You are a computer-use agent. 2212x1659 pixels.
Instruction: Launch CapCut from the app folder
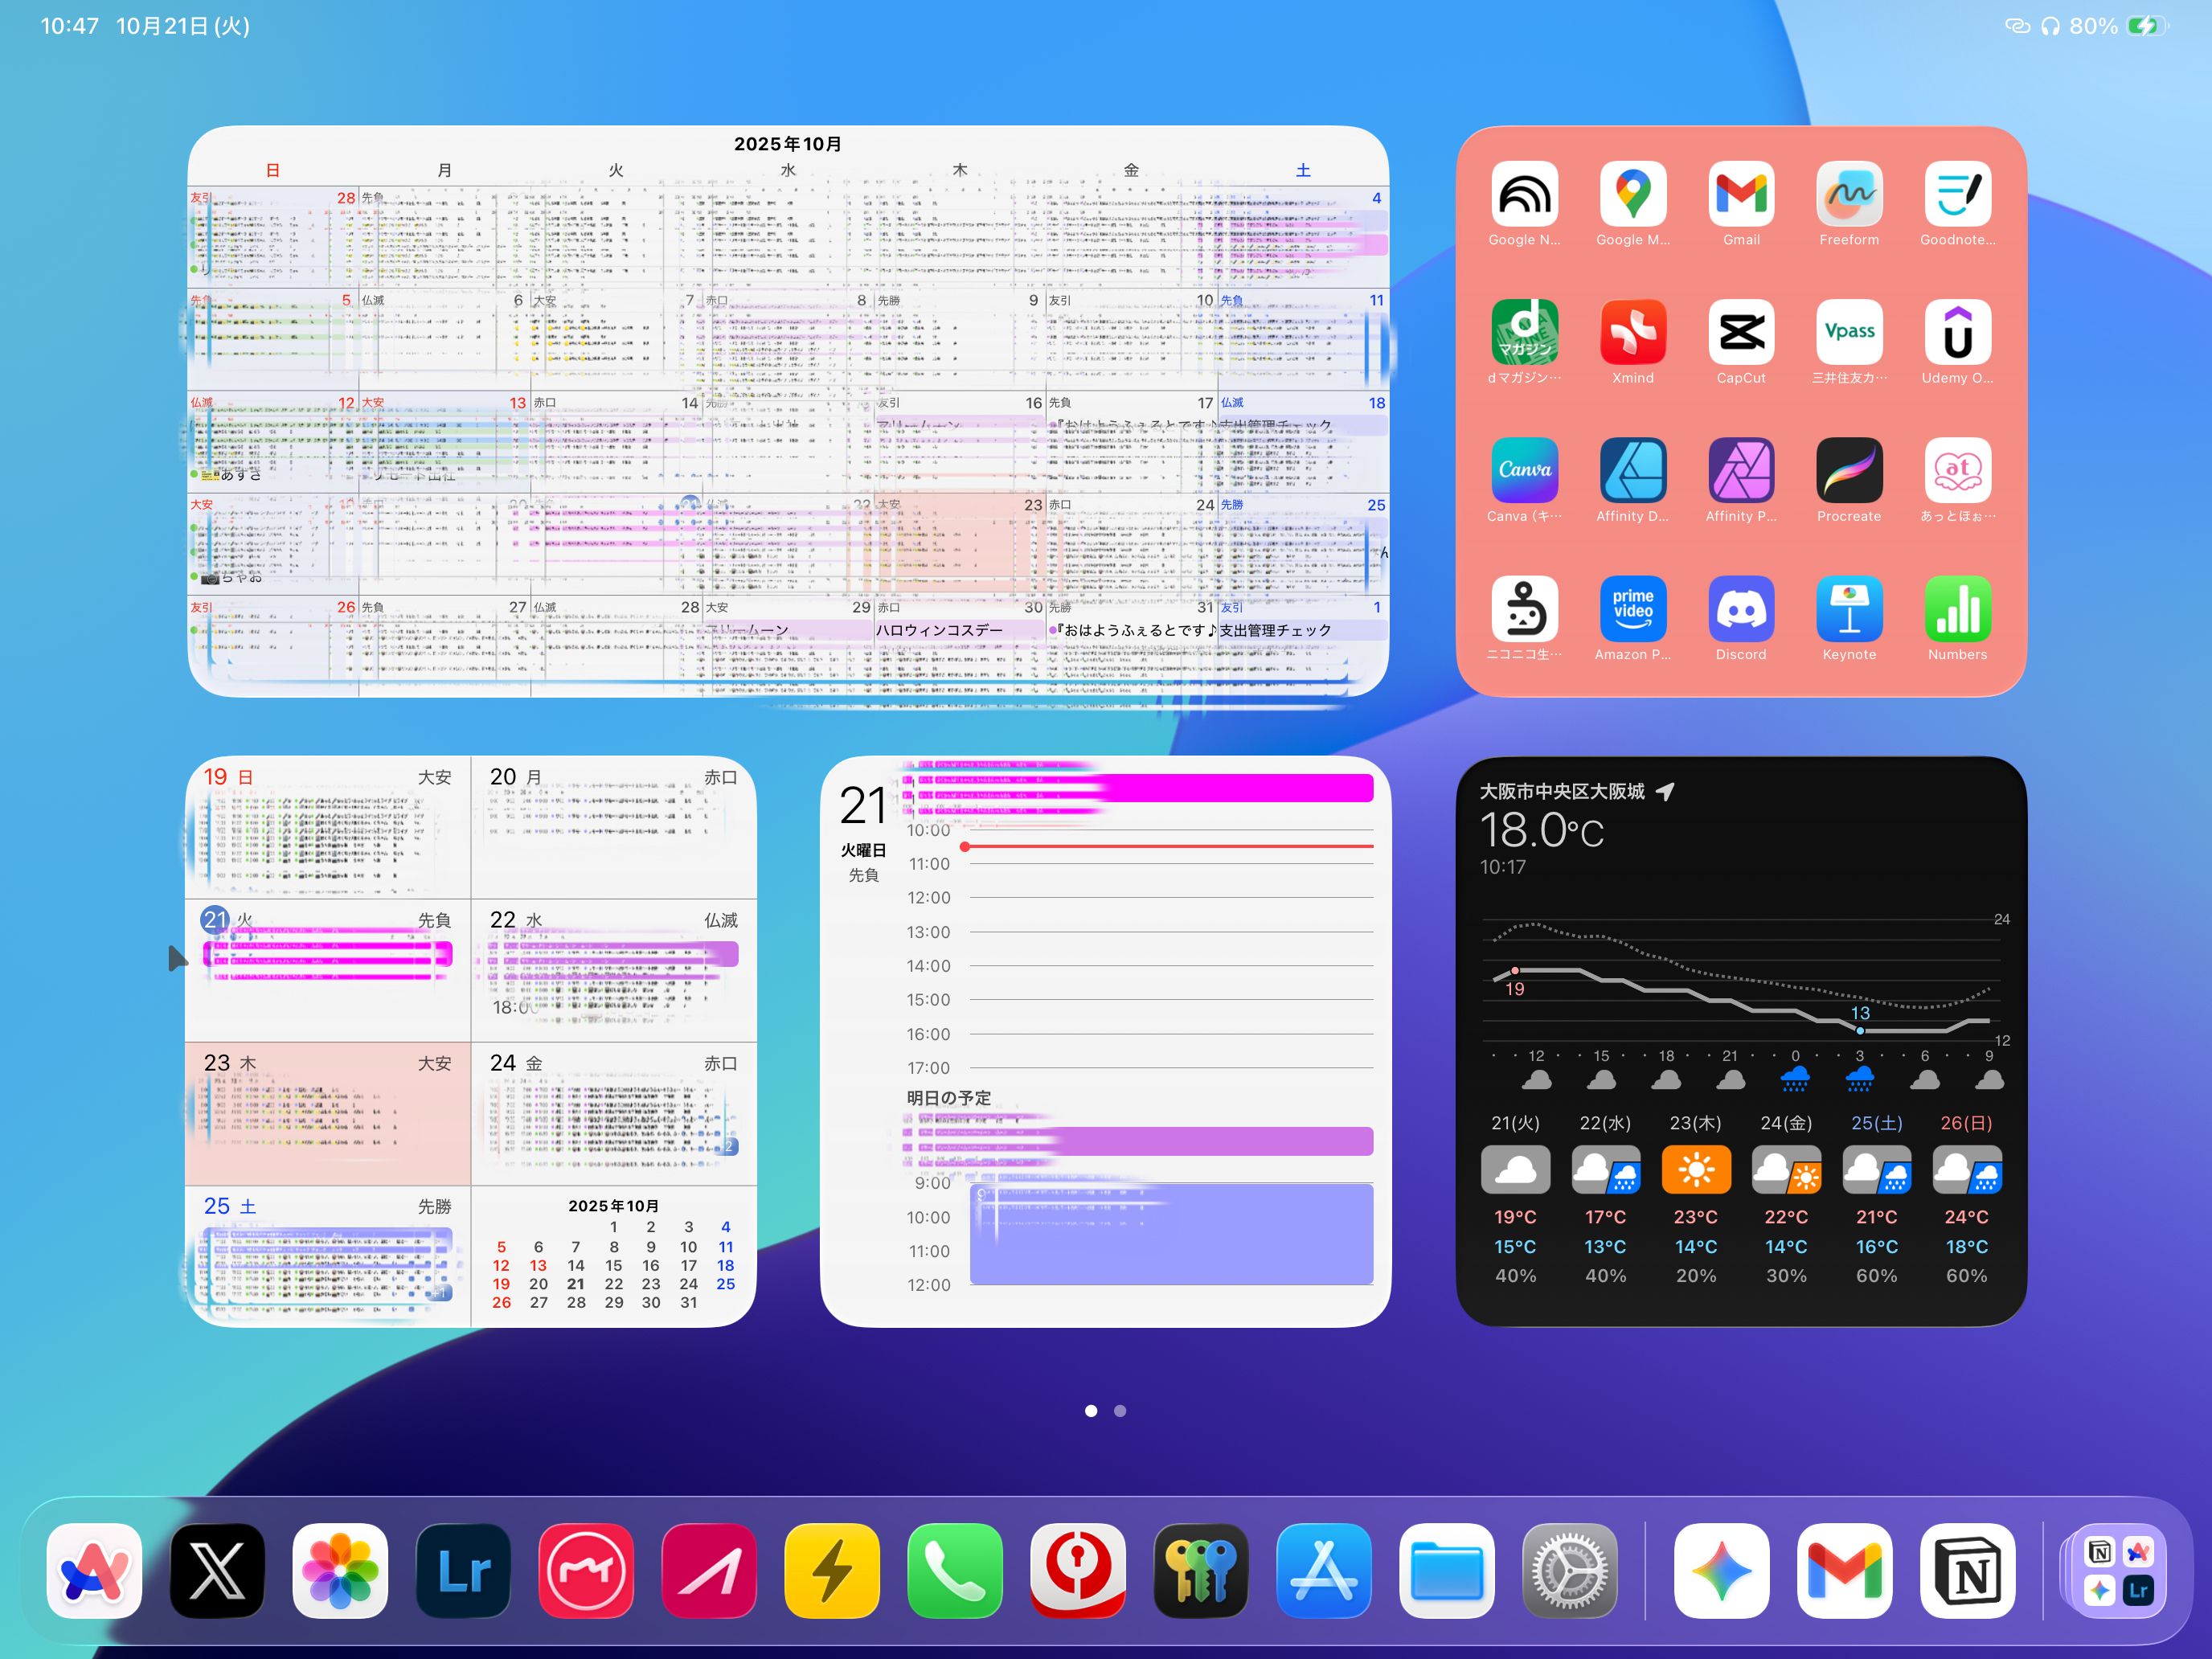click(1740, 332)
